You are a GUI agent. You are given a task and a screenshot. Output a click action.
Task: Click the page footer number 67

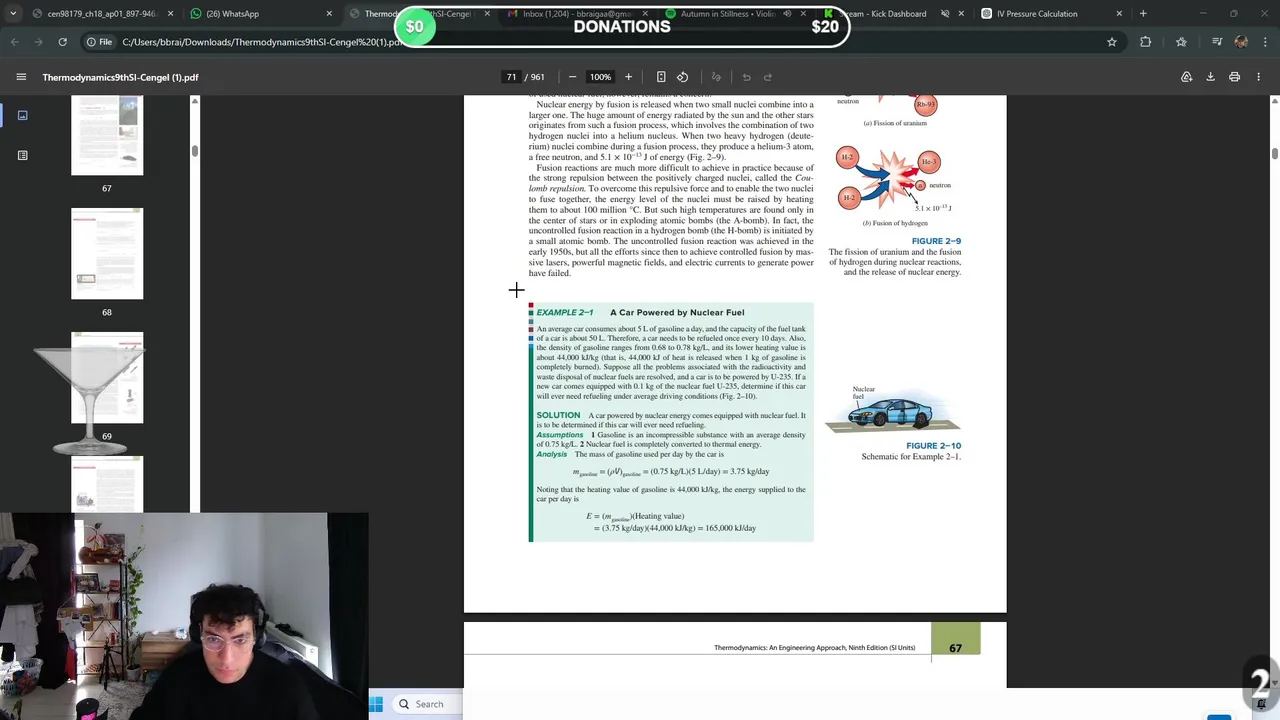(x=955, y=648)
